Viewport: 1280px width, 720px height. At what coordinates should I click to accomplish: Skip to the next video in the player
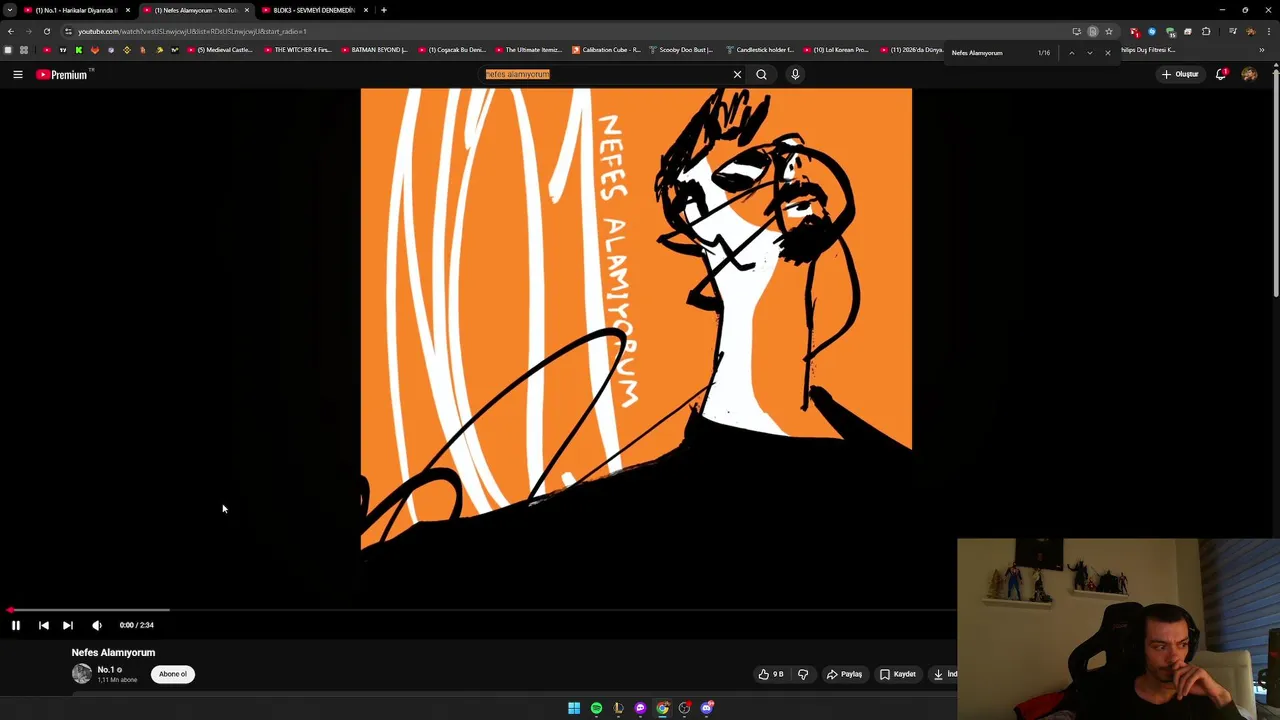[68, 625]
